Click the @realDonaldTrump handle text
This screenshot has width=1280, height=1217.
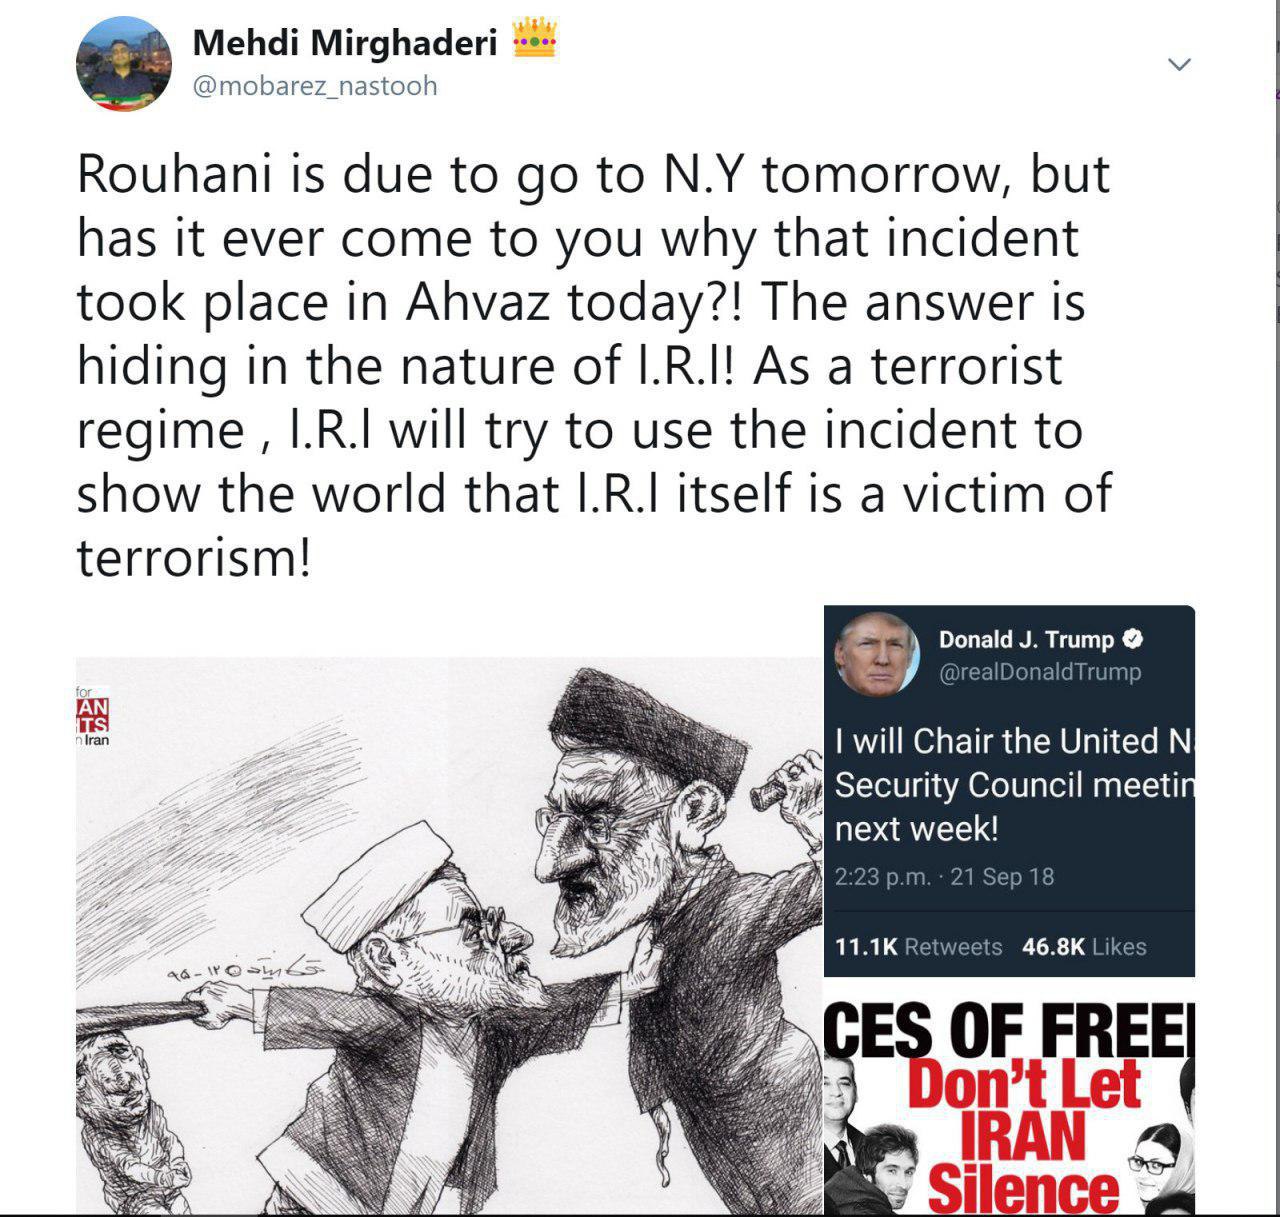(x=1039, y=672)
